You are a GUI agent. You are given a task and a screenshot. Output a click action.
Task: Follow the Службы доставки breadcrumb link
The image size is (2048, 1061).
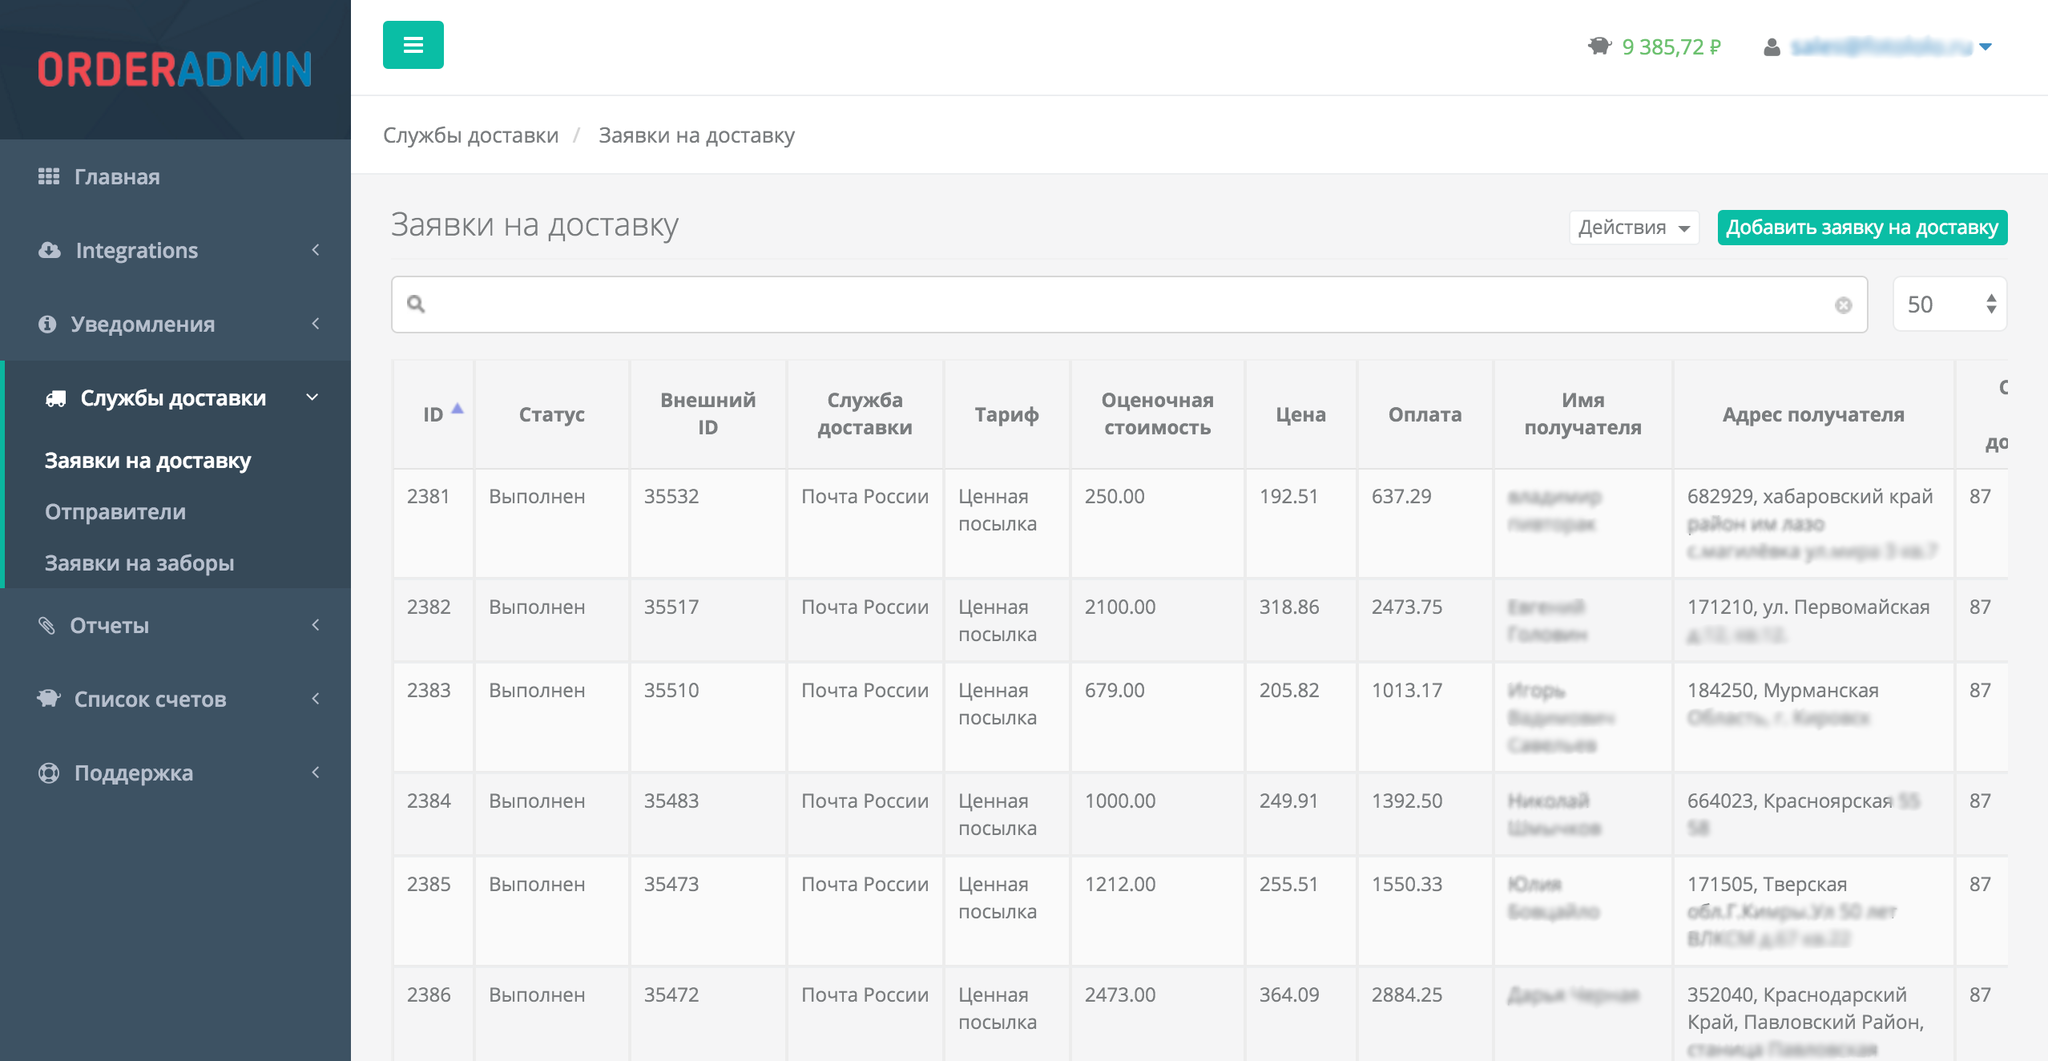pyautogui.click(x=470, y=135)
